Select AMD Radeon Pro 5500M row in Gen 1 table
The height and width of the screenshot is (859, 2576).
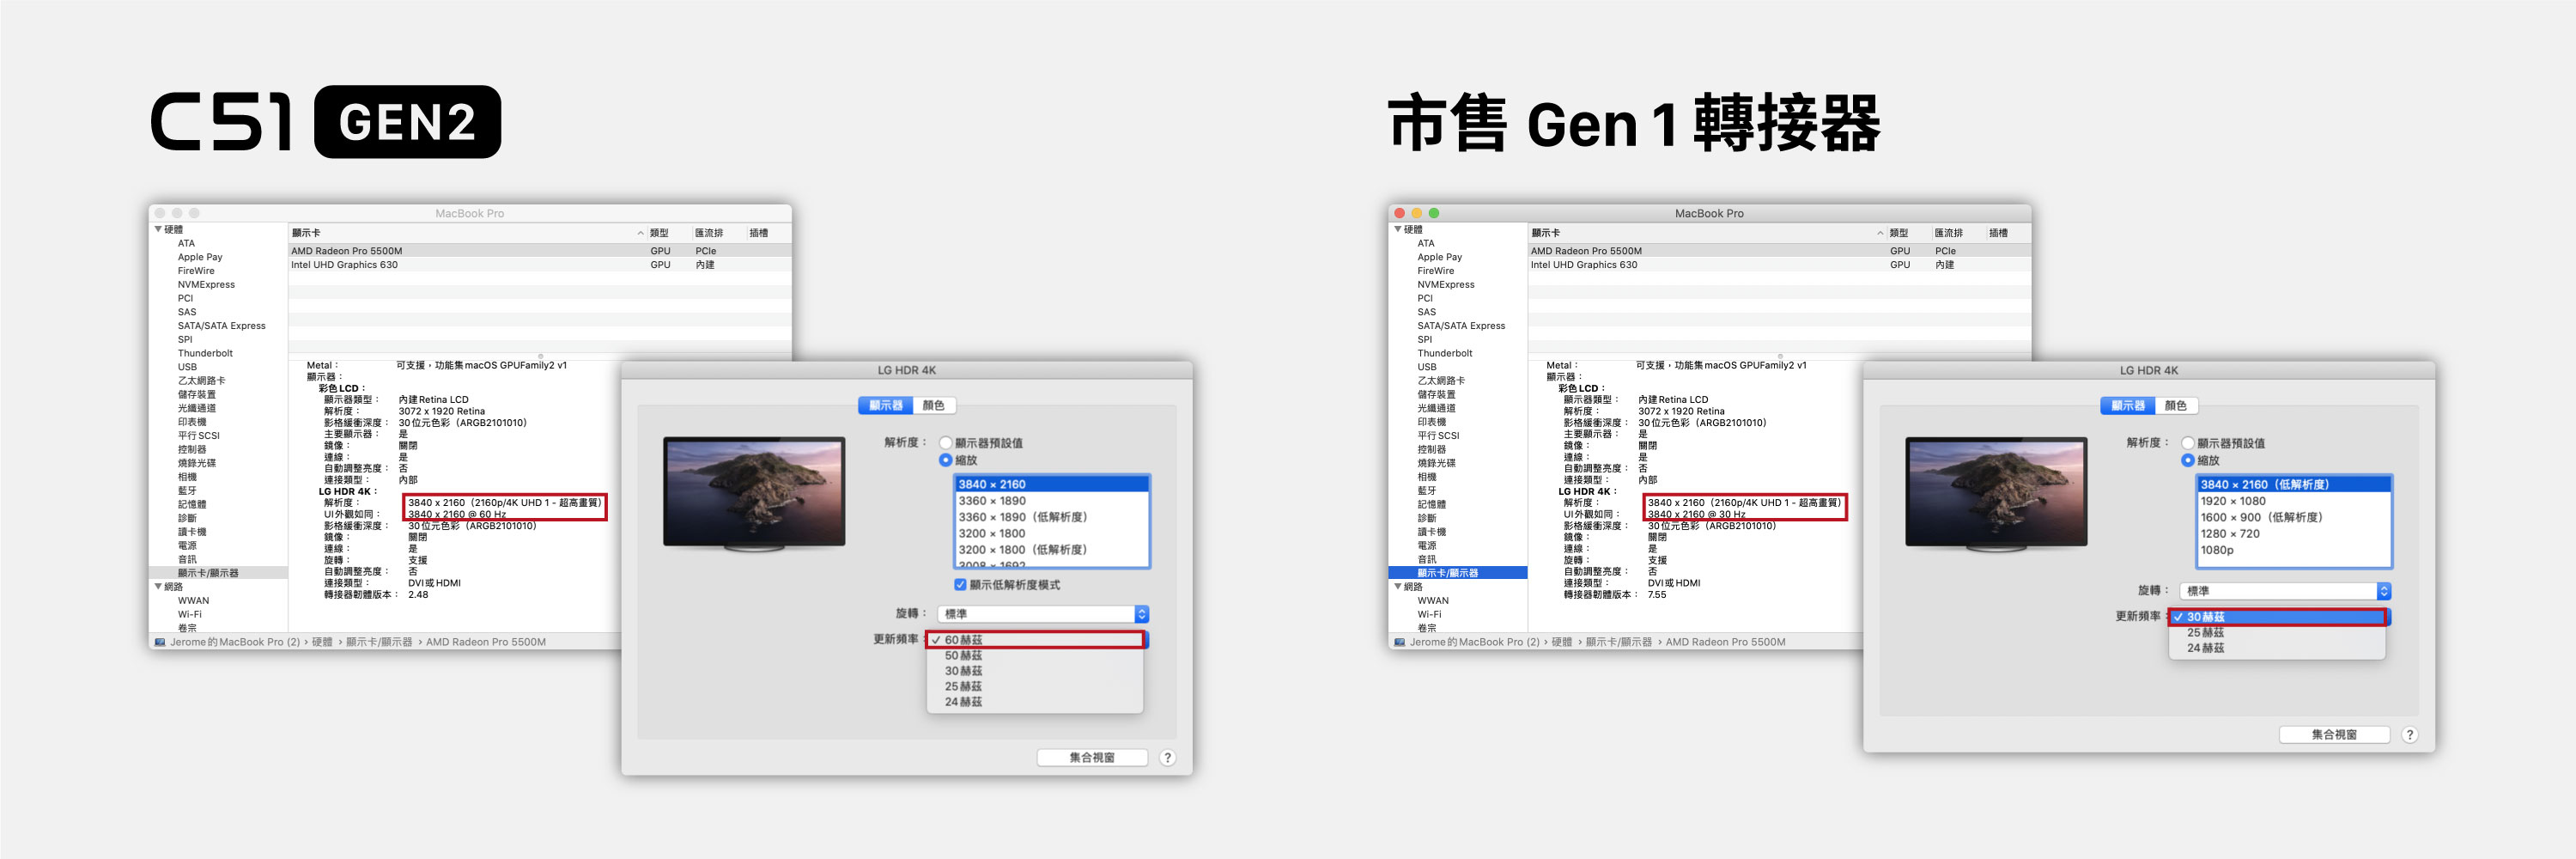(x=1780, y=251)
